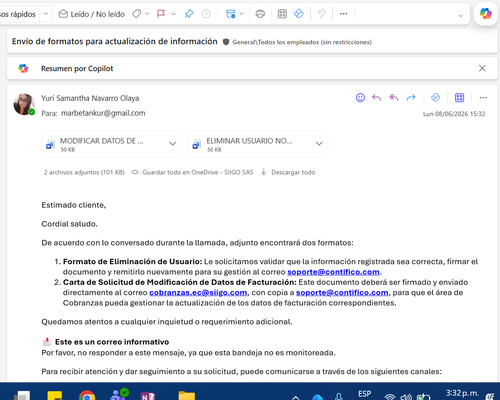Open Google Chrome from the taskbar
Screen dimensions: 500x400
coord(87,396)
